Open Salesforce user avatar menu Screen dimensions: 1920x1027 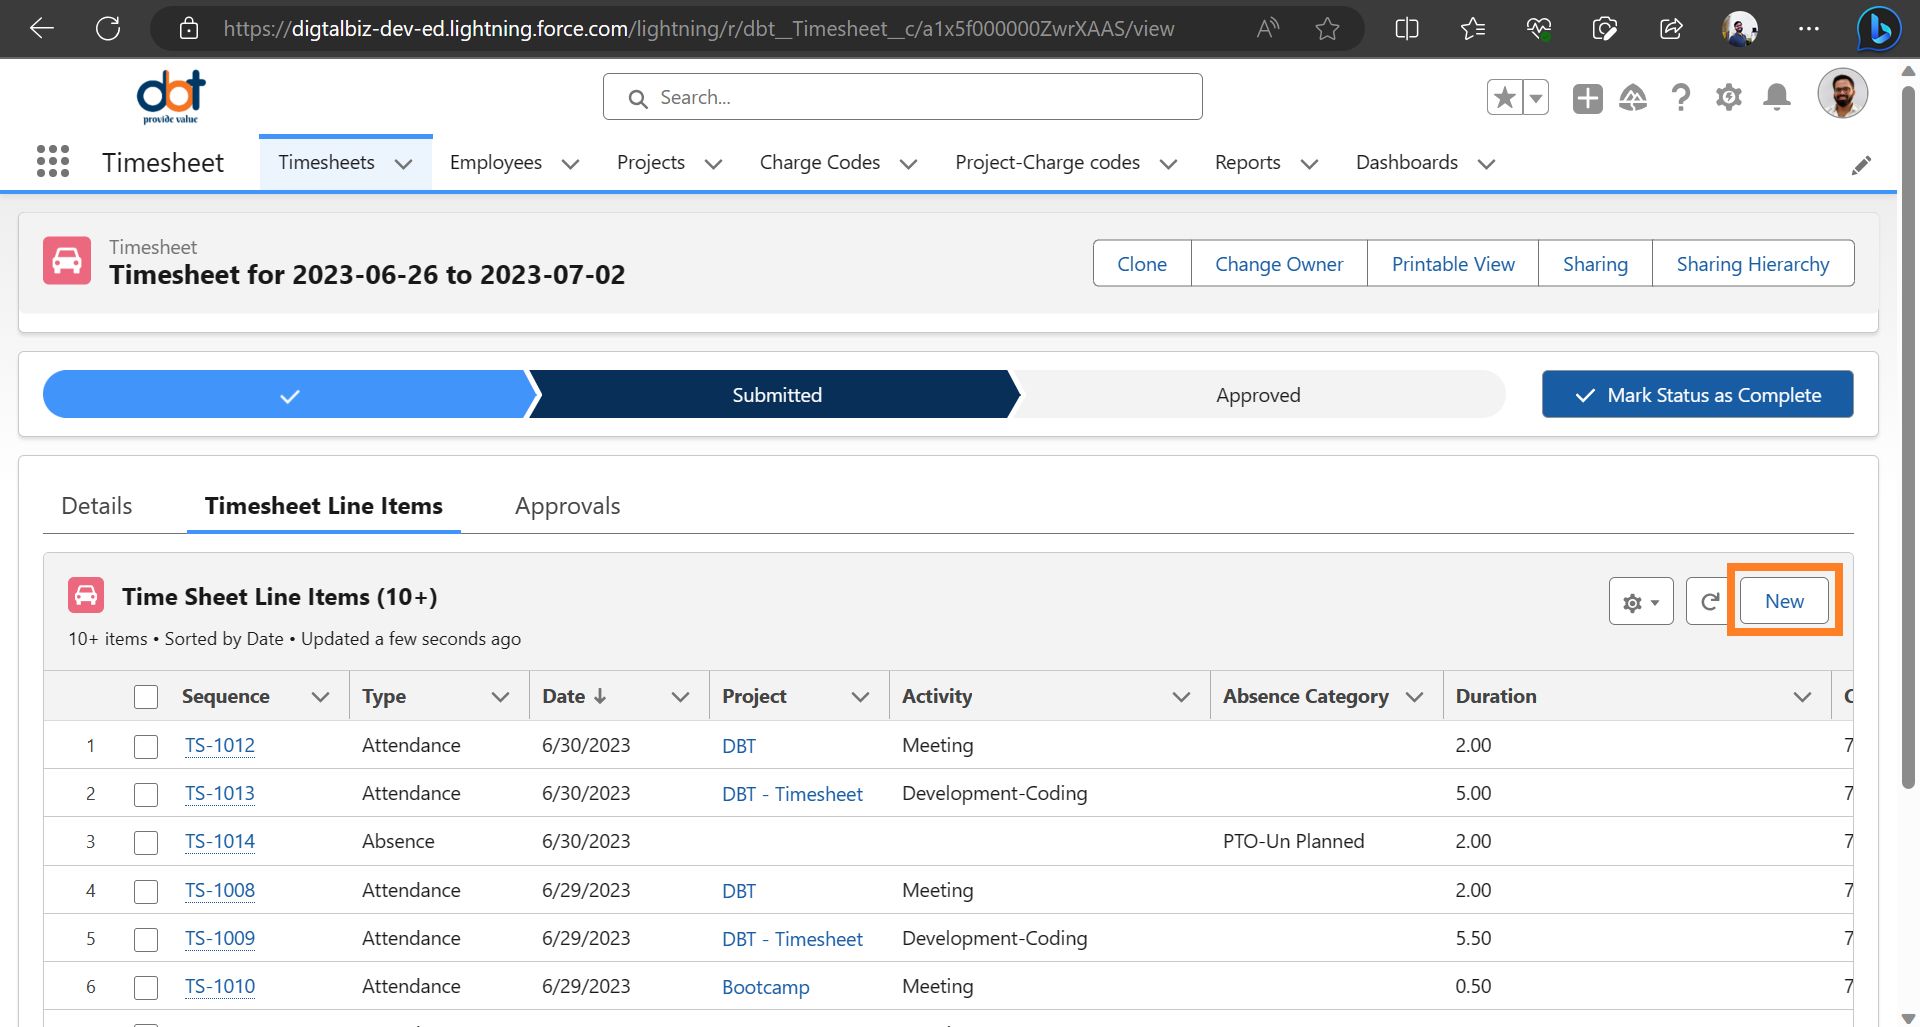[x=1843, y=94]
